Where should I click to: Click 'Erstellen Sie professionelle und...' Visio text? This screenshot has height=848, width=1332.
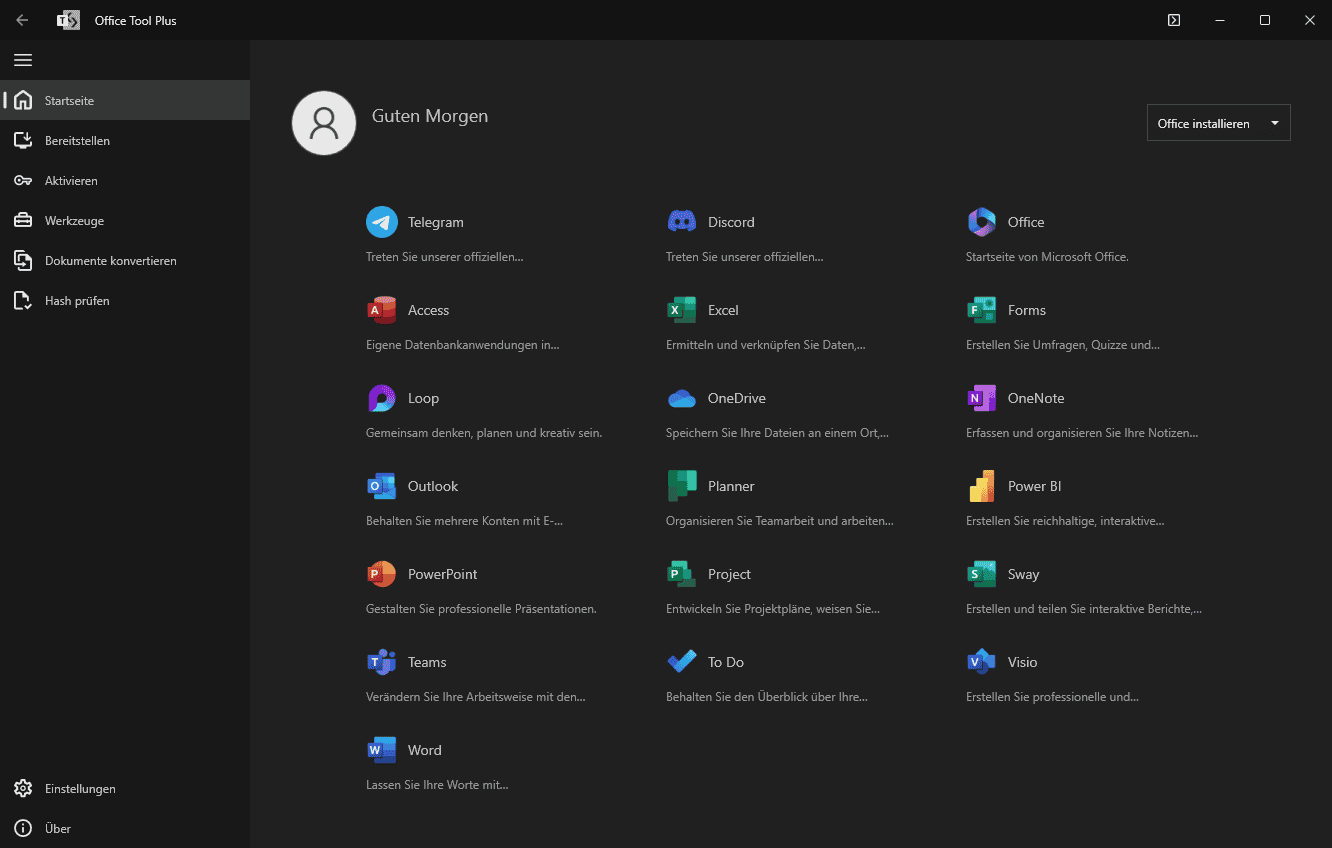[1052, 697]
